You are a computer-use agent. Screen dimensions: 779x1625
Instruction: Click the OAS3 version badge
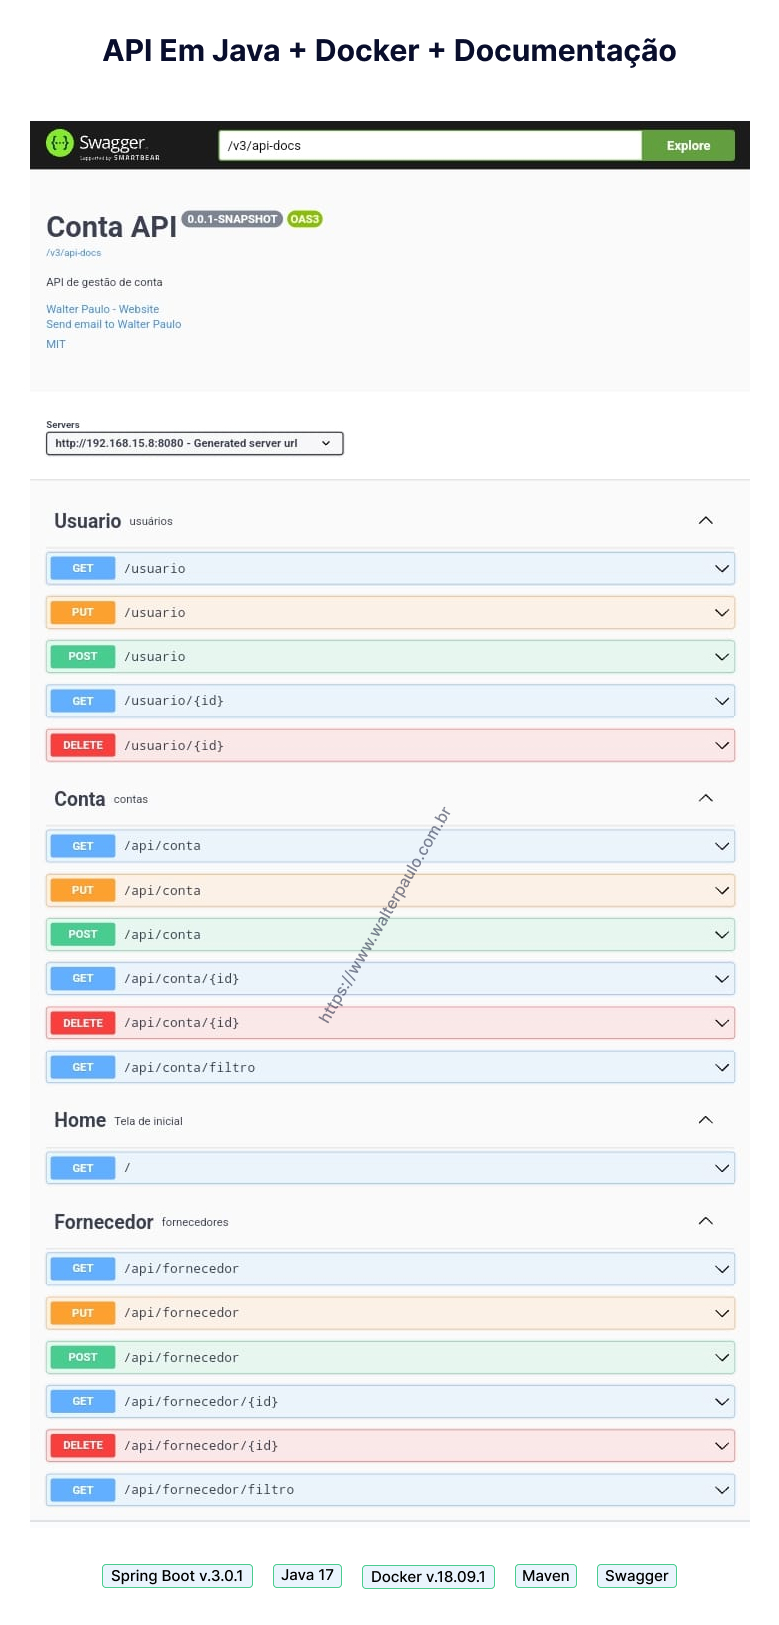pyautogui.click(x=302, y=219)
